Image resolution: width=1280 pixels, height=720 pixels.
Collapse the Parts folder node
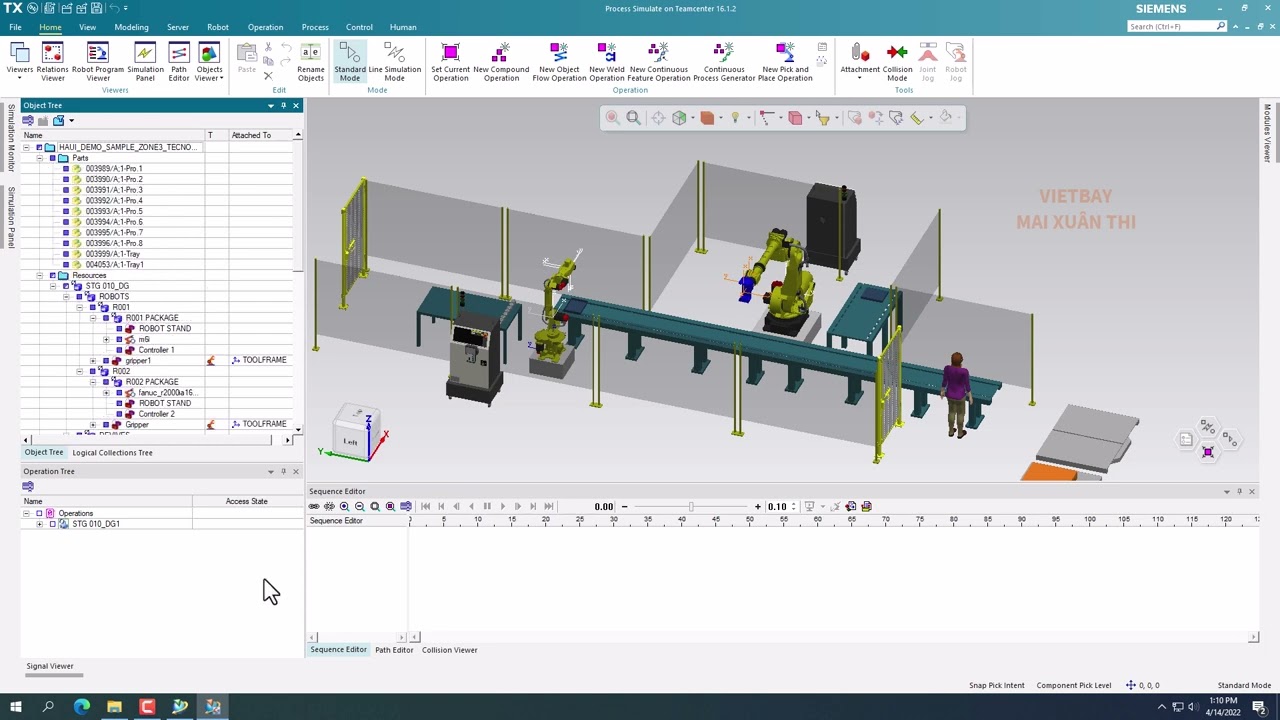[x=39, y=158]
